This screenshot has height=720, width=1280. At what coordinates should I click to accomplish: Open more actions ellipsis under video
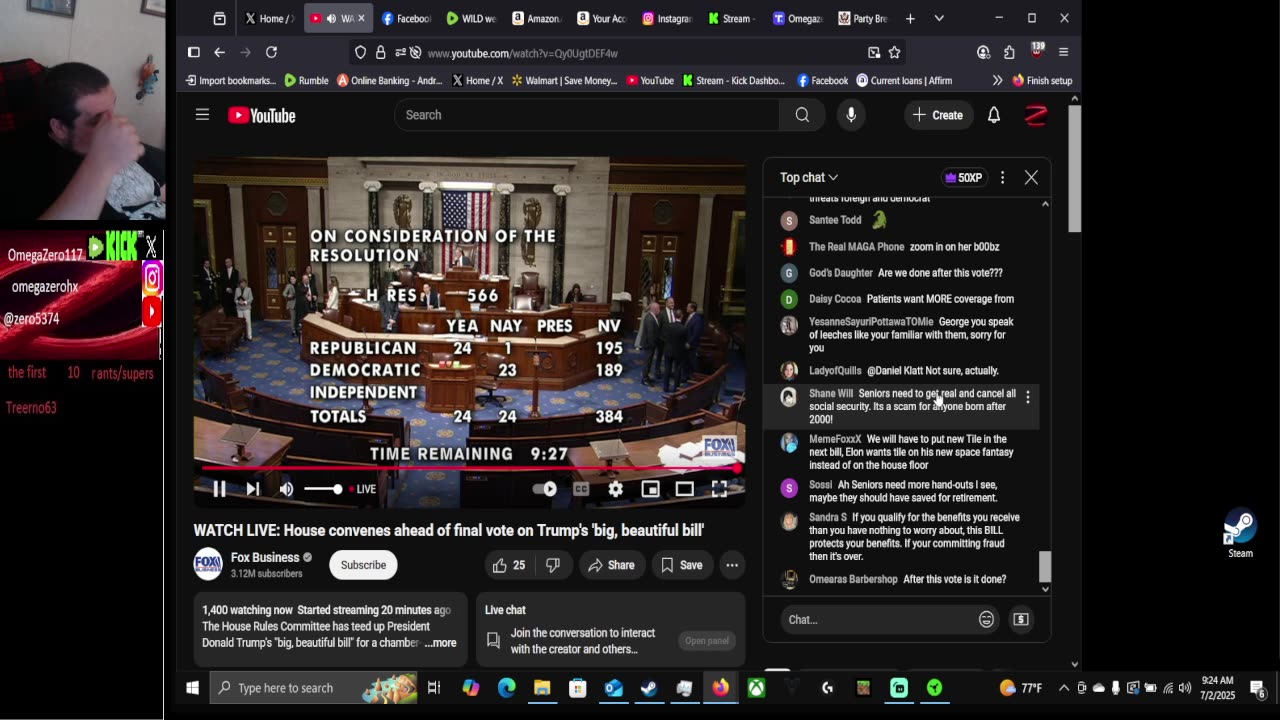click(732, 565)
